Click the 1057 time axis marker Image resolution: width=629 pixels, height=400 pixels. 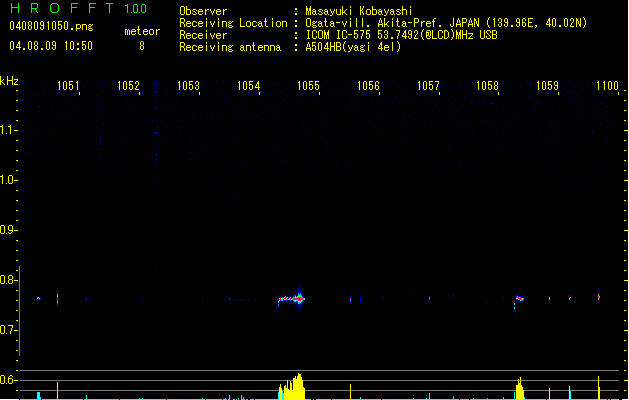[428, 86]
